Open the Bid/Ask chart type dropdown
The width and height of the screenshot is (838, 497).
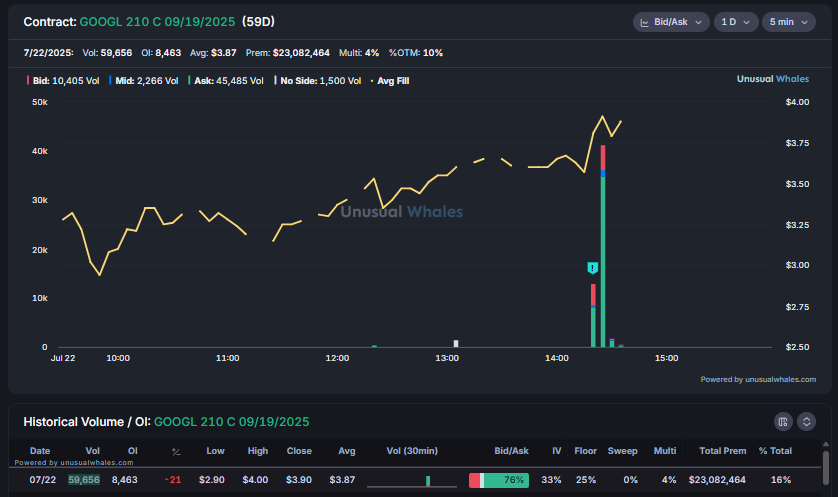point(671,22)
